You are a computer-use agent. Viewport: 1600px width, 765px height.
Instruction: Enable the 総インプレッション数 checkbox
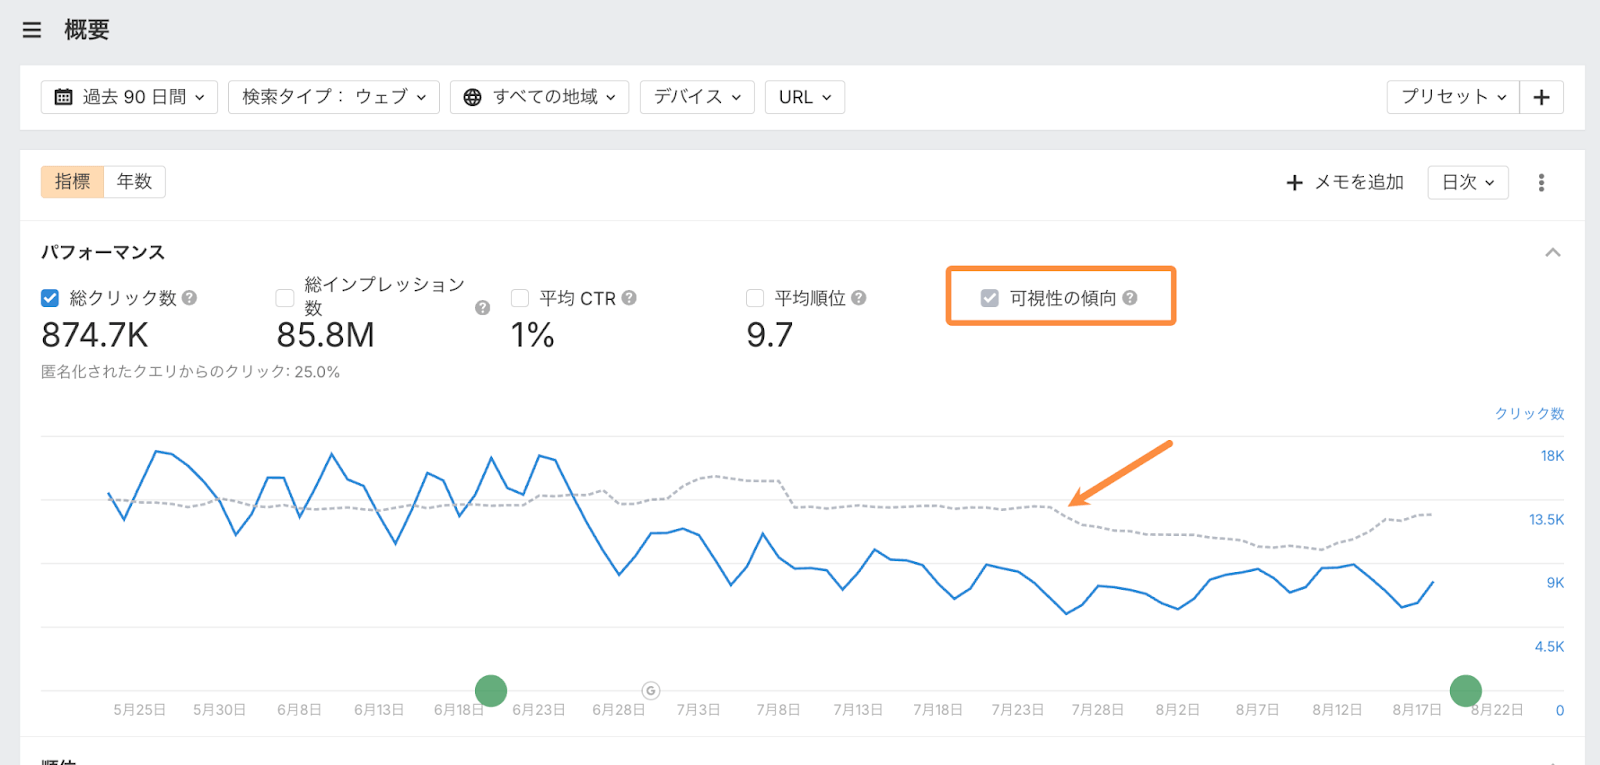285,298
